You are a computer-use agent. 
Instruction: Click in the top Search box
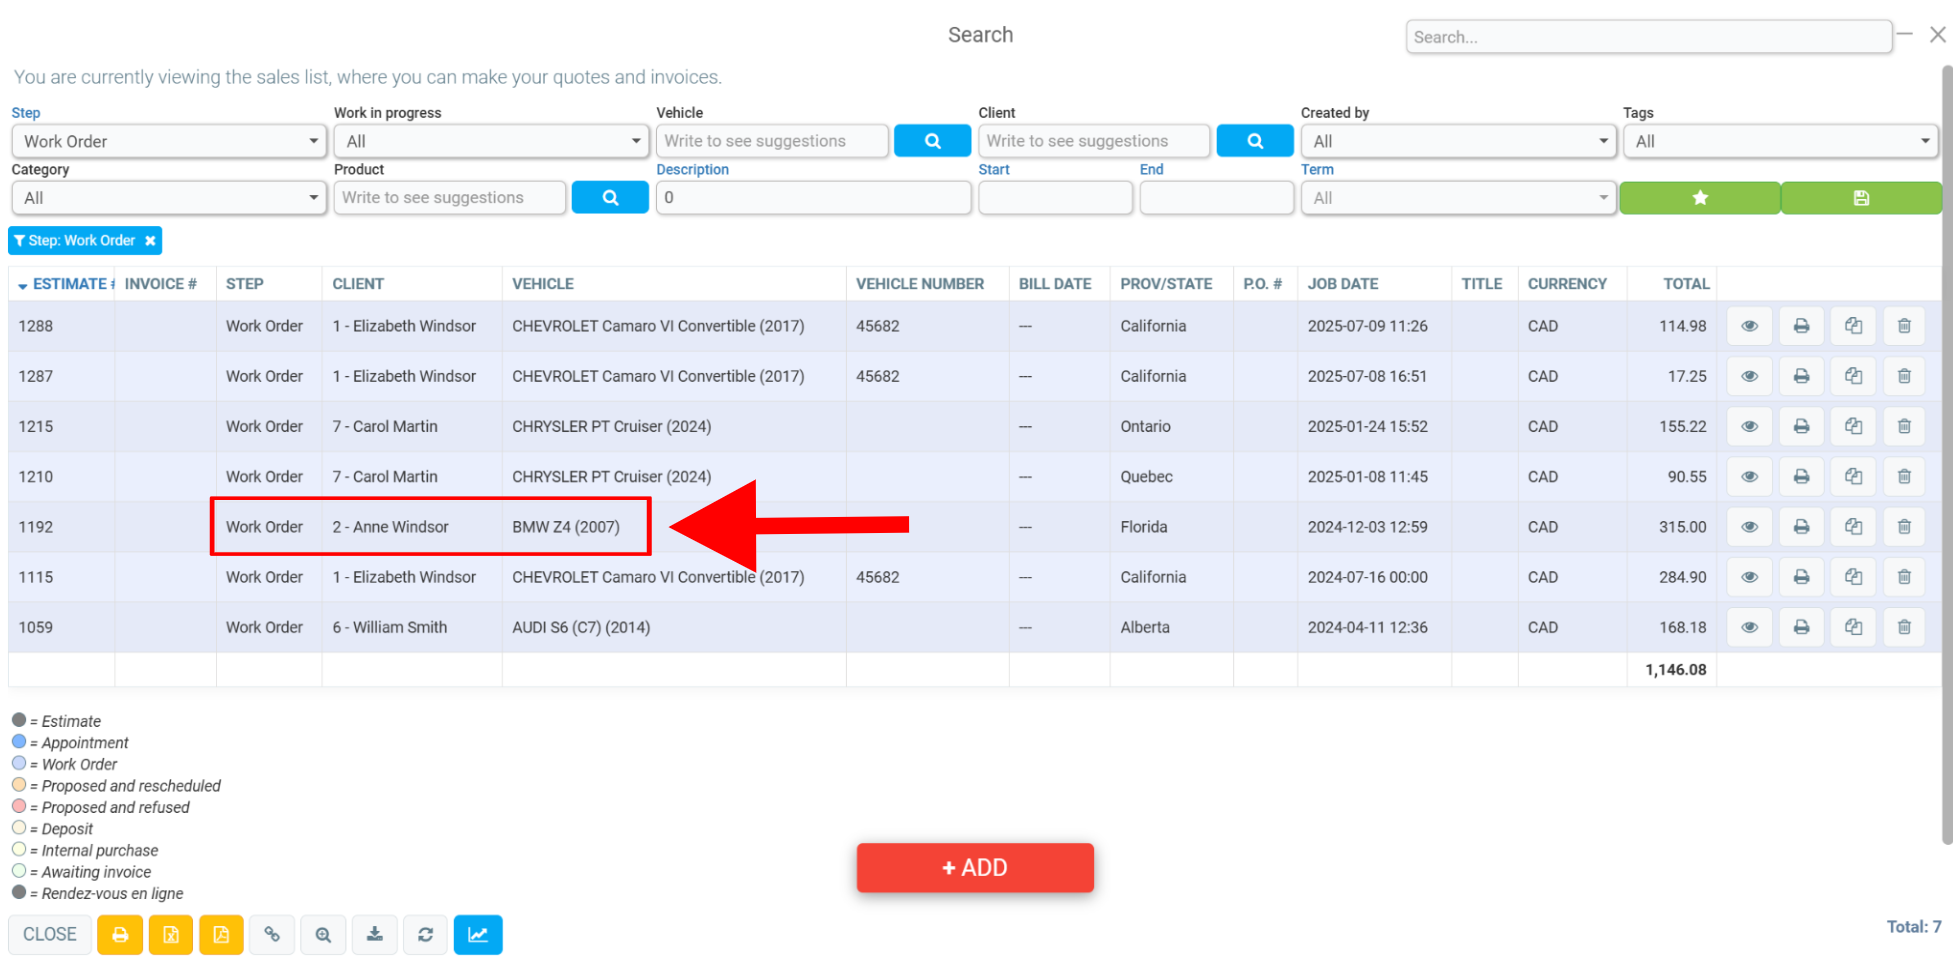1648,37
